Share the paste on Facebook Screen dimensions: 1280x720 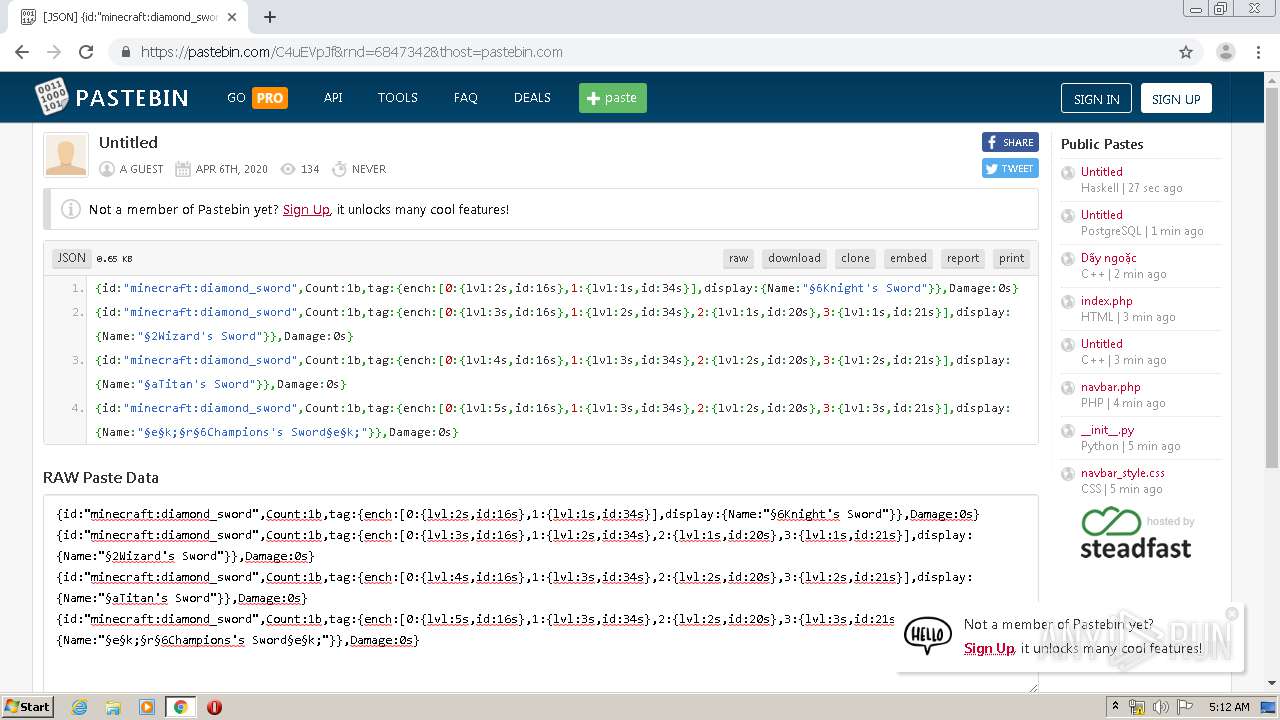pos(1010,142)
